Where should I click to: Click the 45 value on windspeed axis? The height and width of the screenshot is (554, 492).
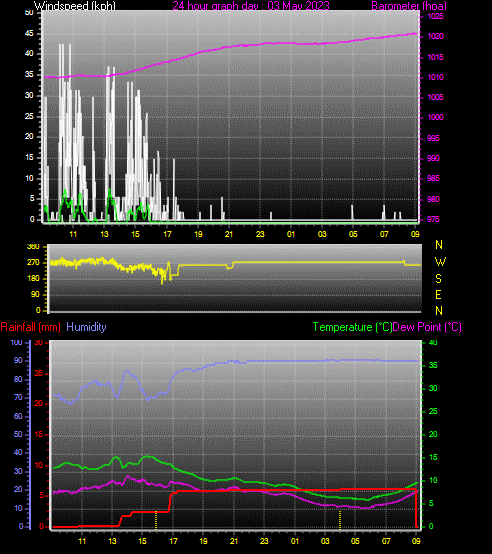click(29, 34)
